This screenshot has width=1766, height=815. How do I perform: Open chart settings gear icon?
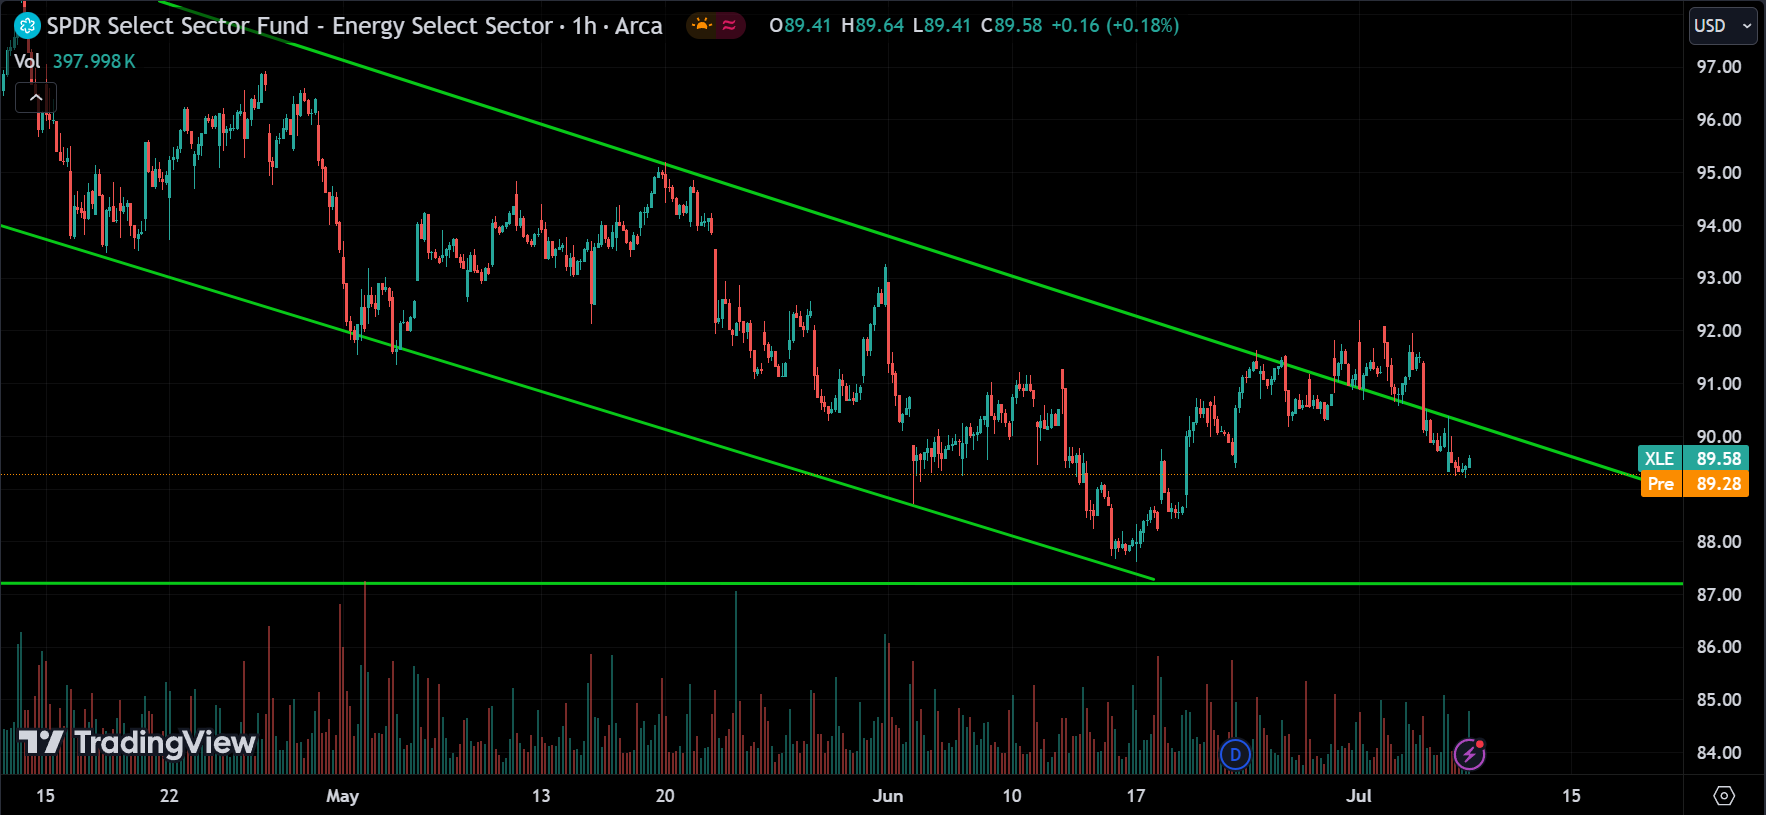click(1724, 796)
